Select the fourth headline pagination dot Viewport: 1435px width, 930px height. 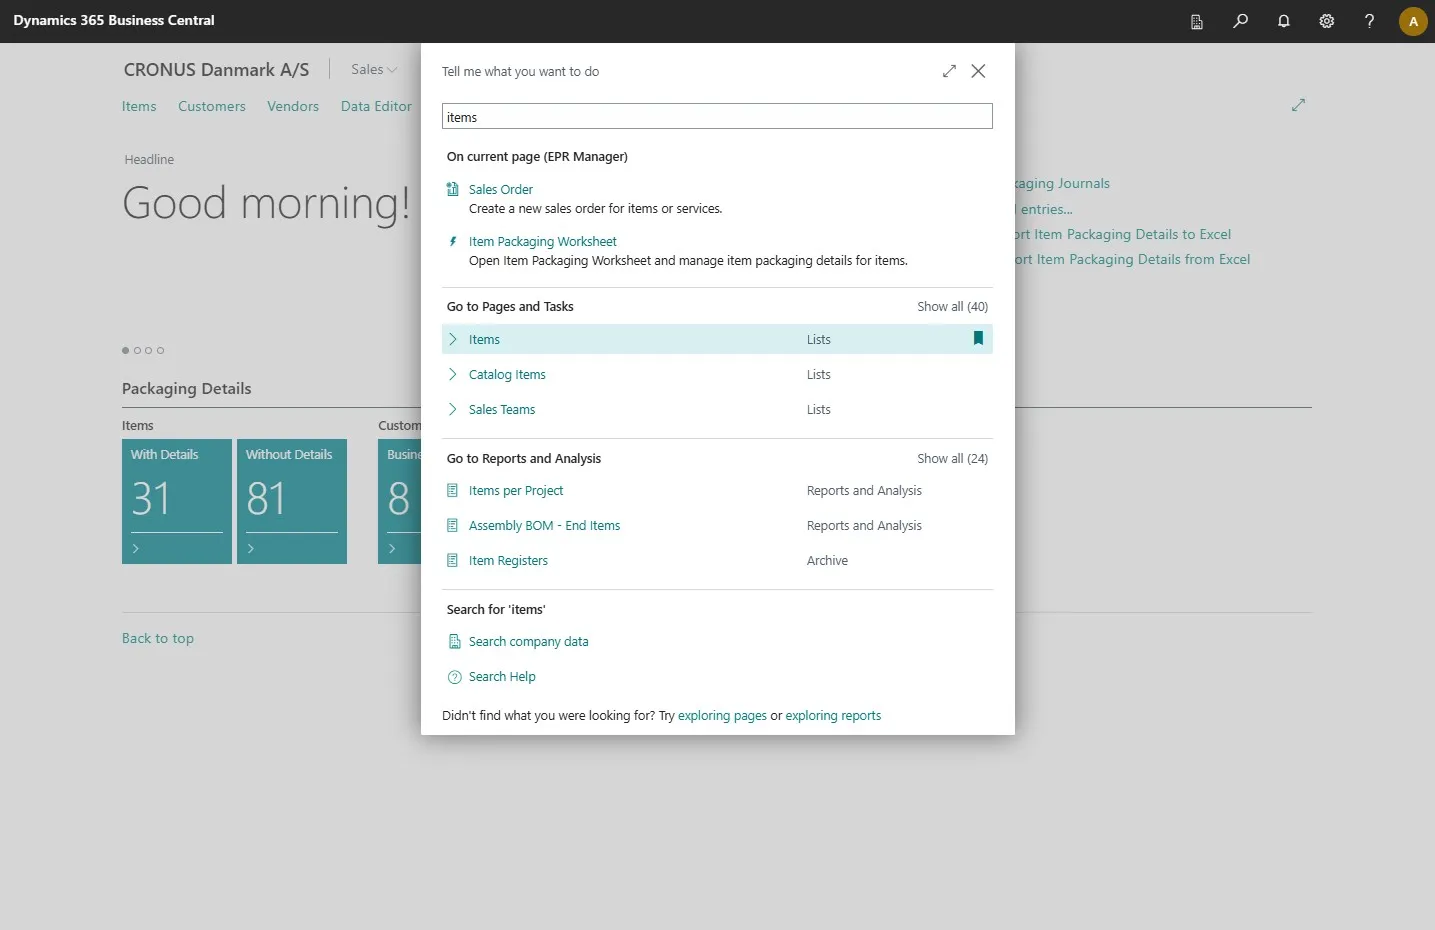160,351
